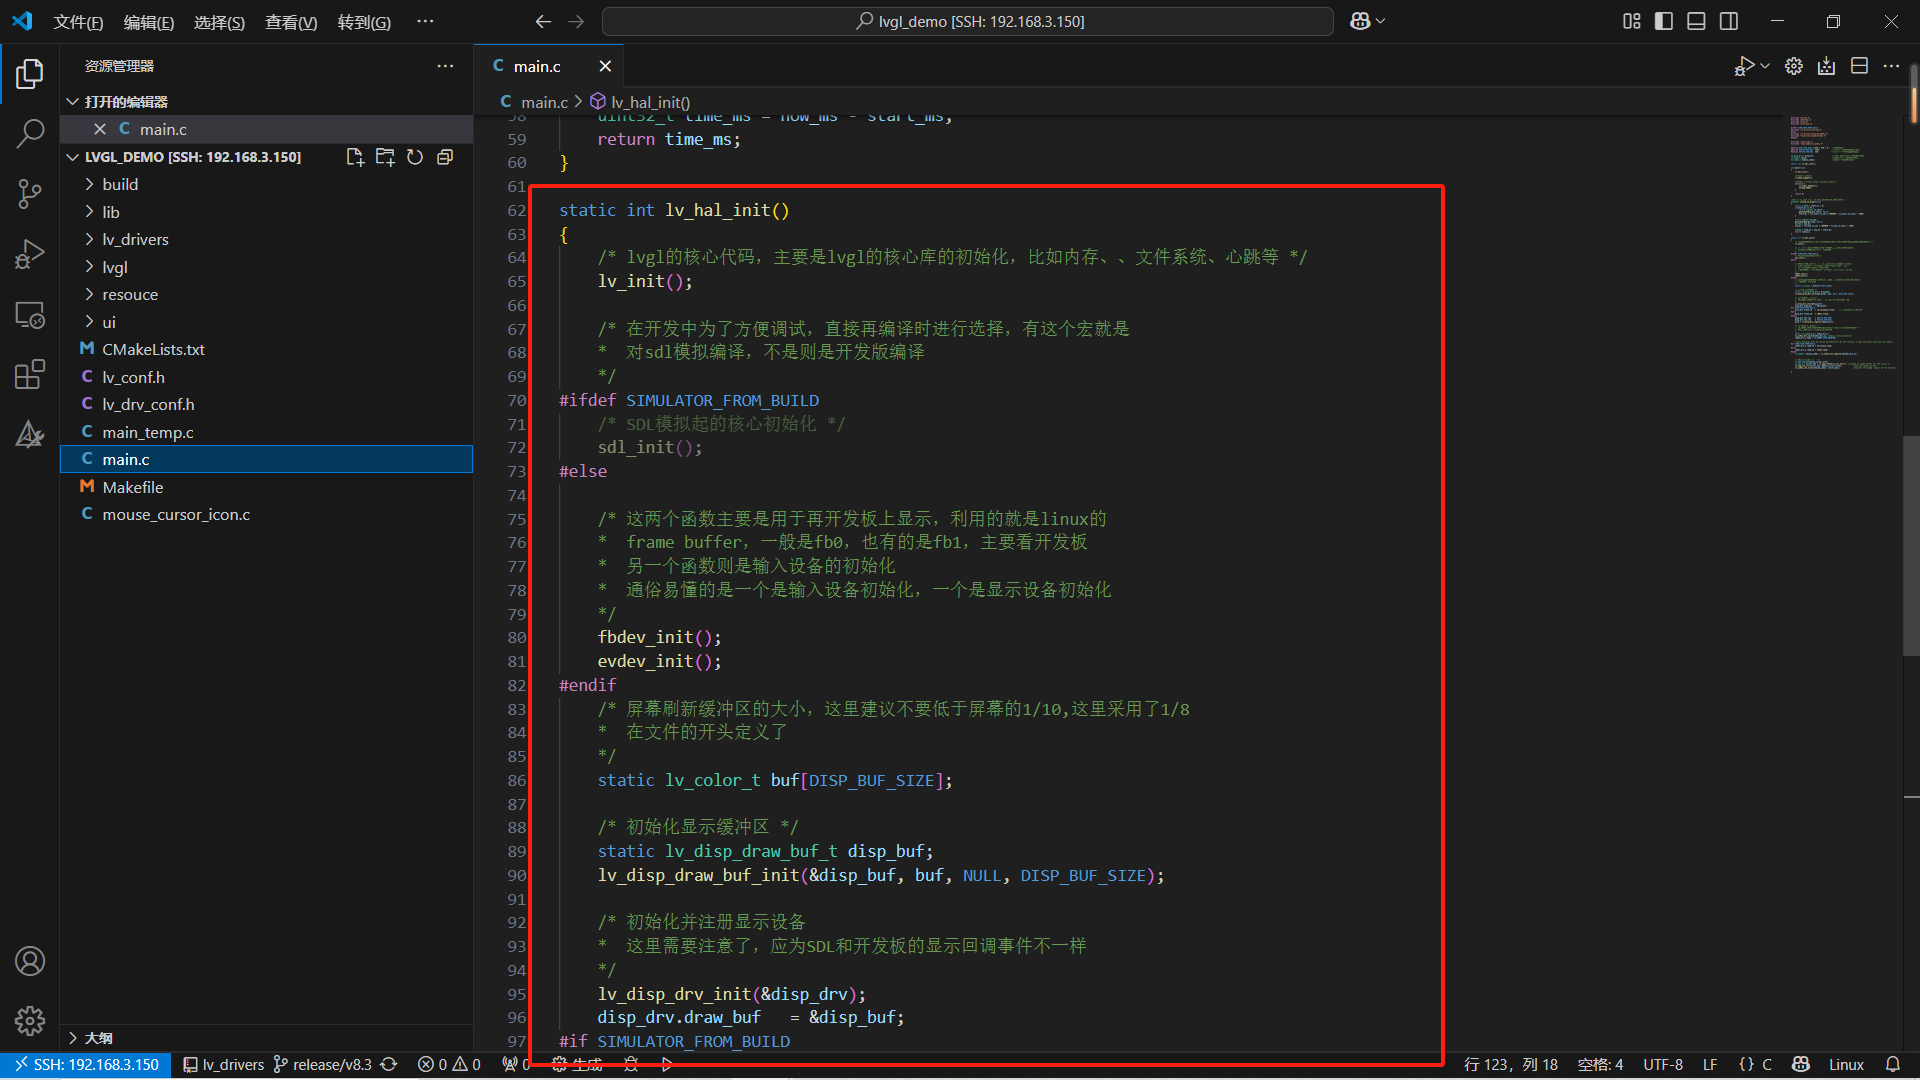Toggle the primary side bar layout button
Image resolution: width=1920 pixels, height=1080 pixels.
pos(1664,21)
